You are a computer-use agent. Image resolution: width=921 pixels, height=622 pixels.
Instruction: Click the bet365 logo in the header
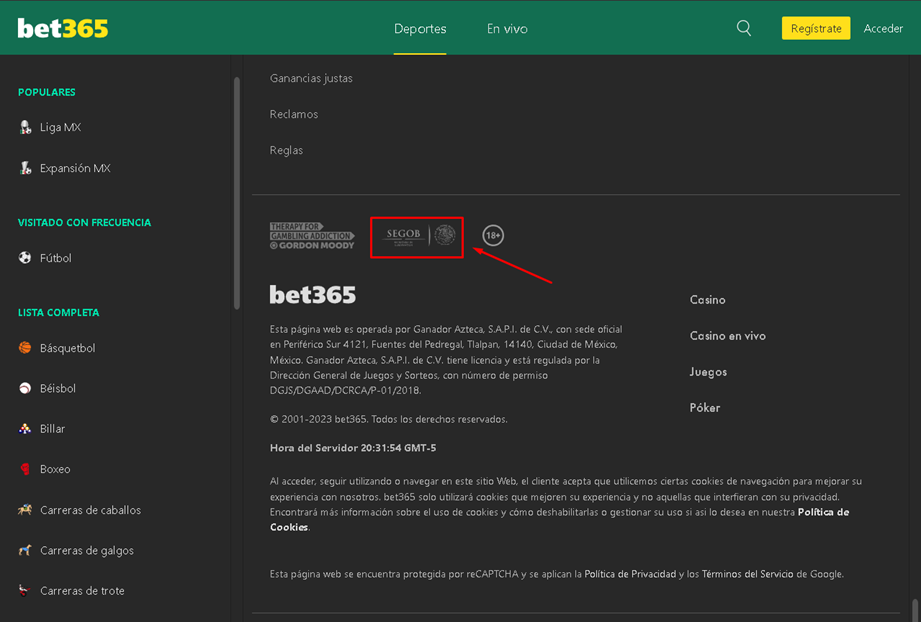pos(63,28)
